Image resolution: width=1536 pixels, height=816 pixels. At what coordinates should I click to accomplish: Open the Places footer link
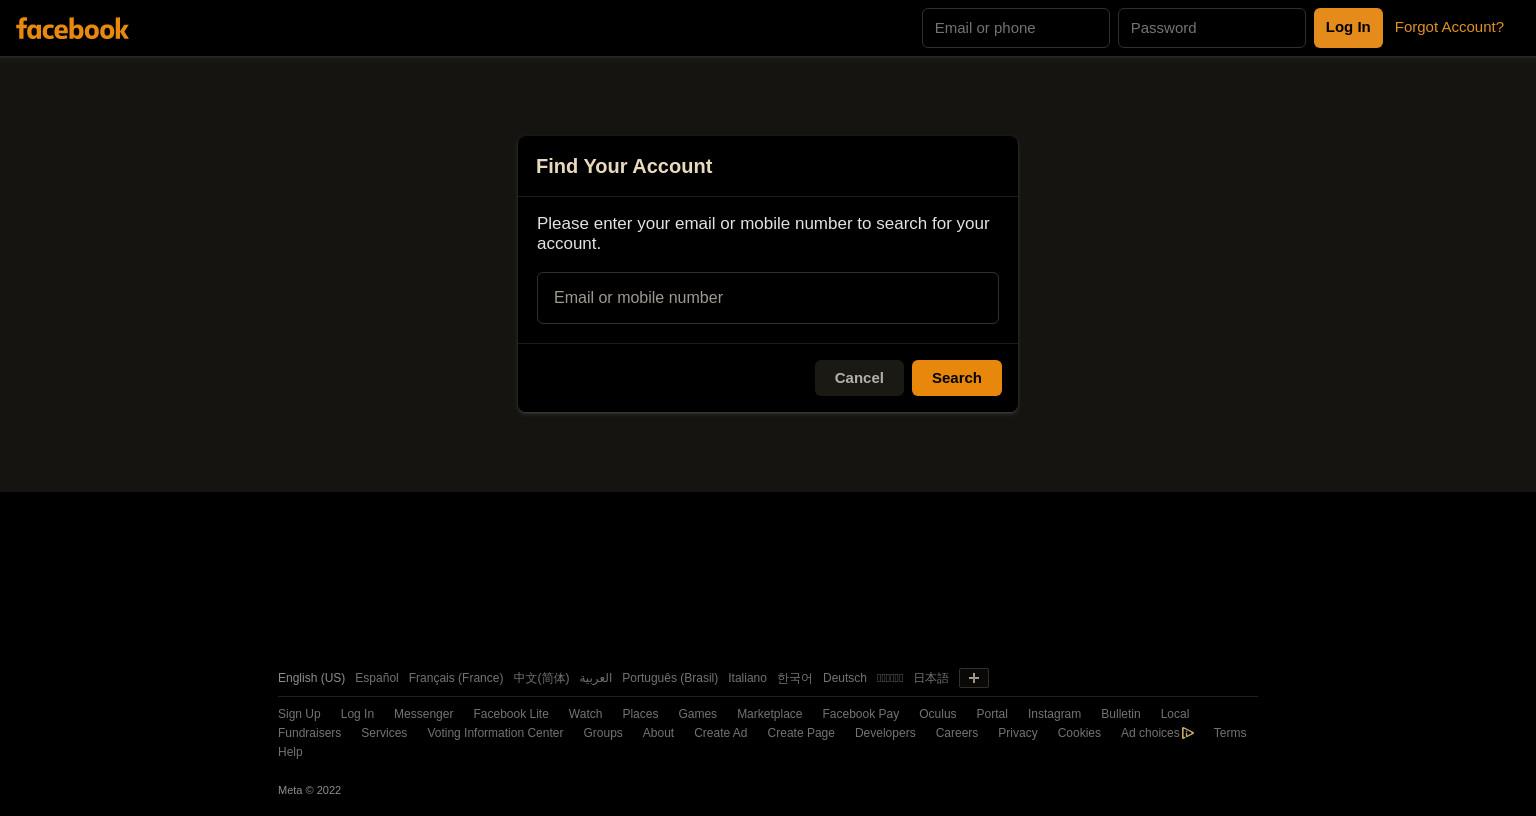click(640, 714)
